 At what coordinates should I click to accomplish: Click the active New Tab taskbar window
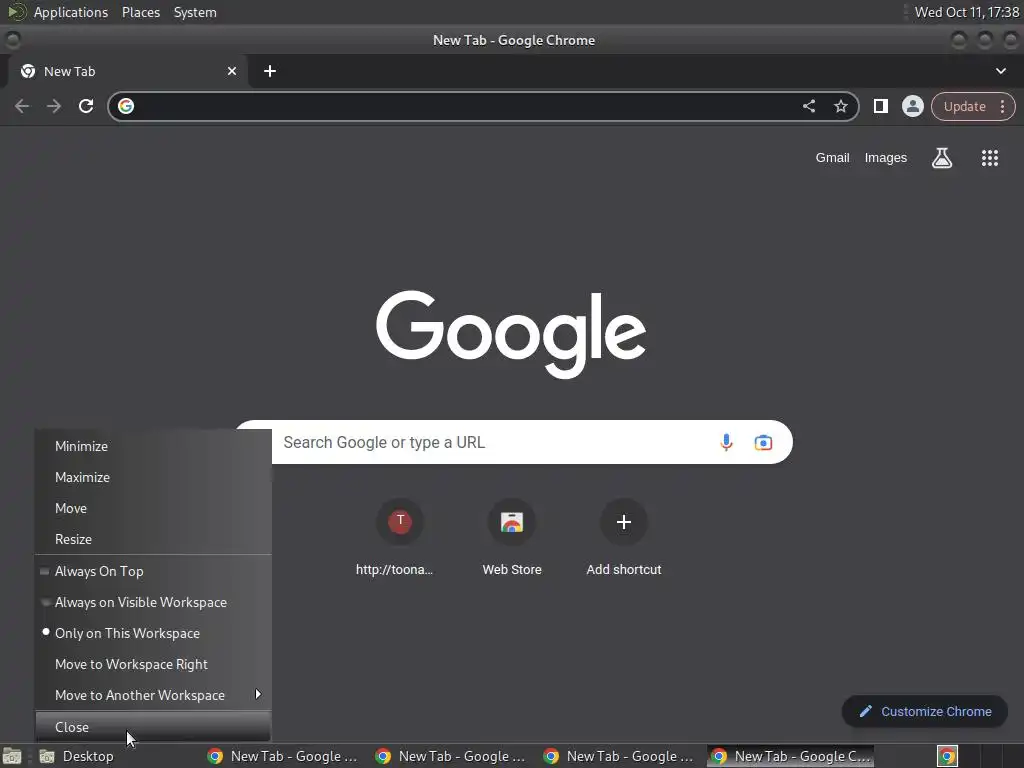(x=791, y=756)
